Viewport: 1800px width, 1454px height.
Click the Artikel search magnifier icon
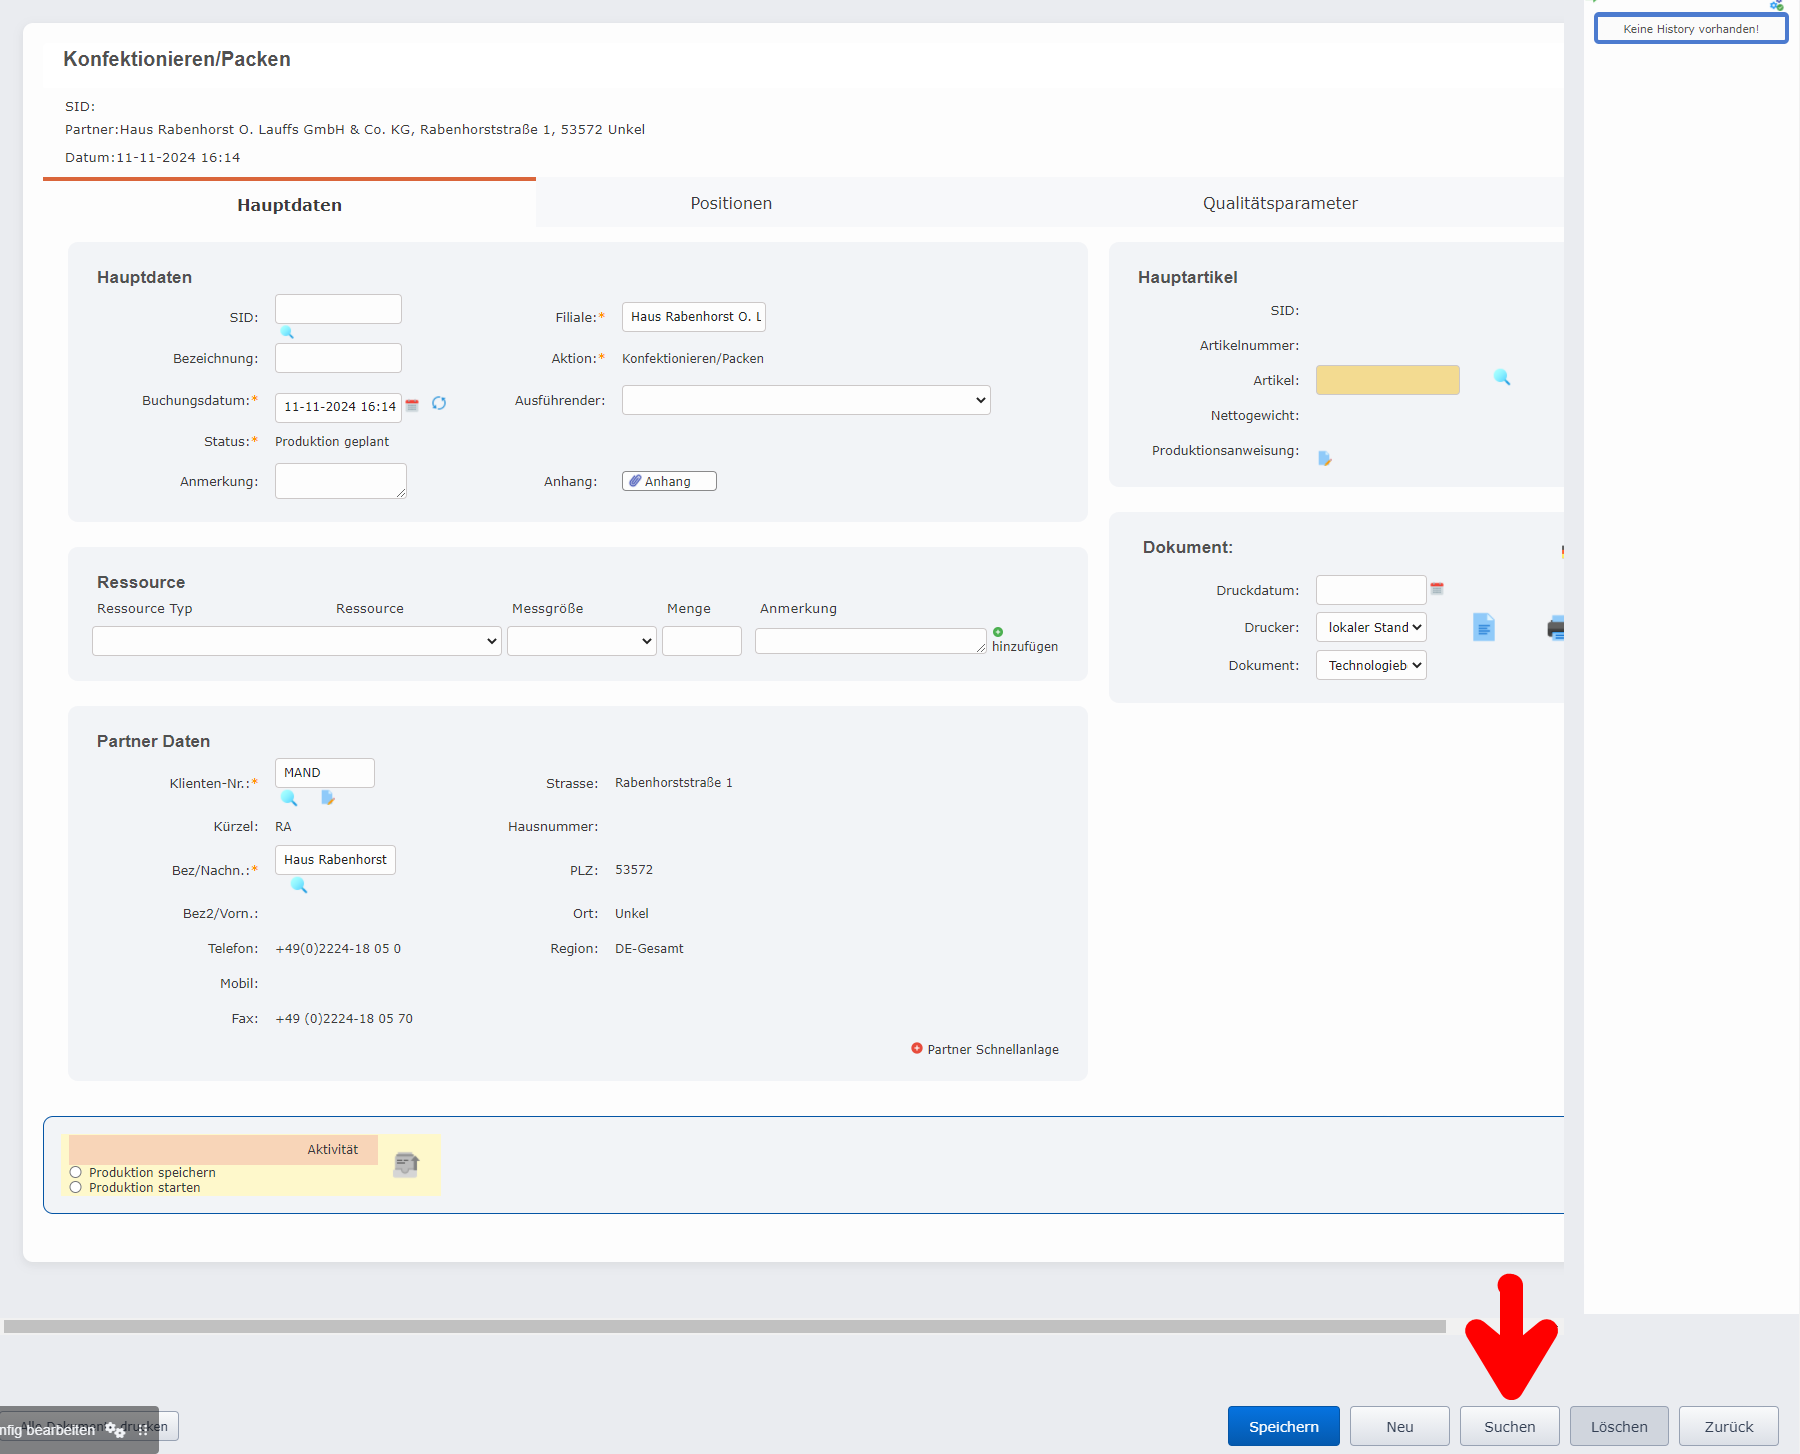(1501, 378)
